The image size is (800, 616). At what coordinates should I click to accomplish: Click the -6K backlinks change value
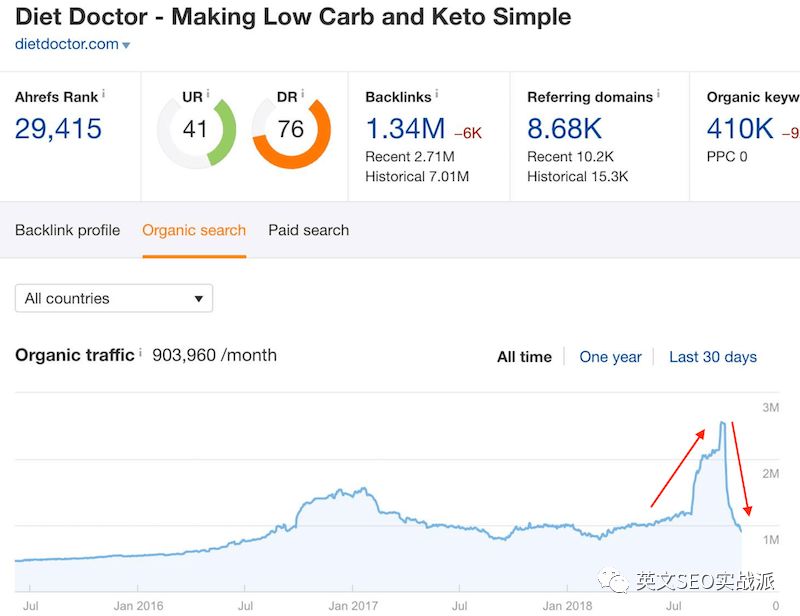click(x=468, y=133)
